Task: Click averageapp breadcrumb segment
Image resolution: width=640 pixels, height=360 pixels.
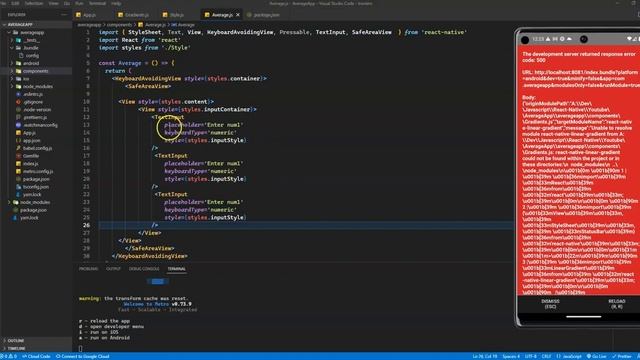Action: coord(89,25)
